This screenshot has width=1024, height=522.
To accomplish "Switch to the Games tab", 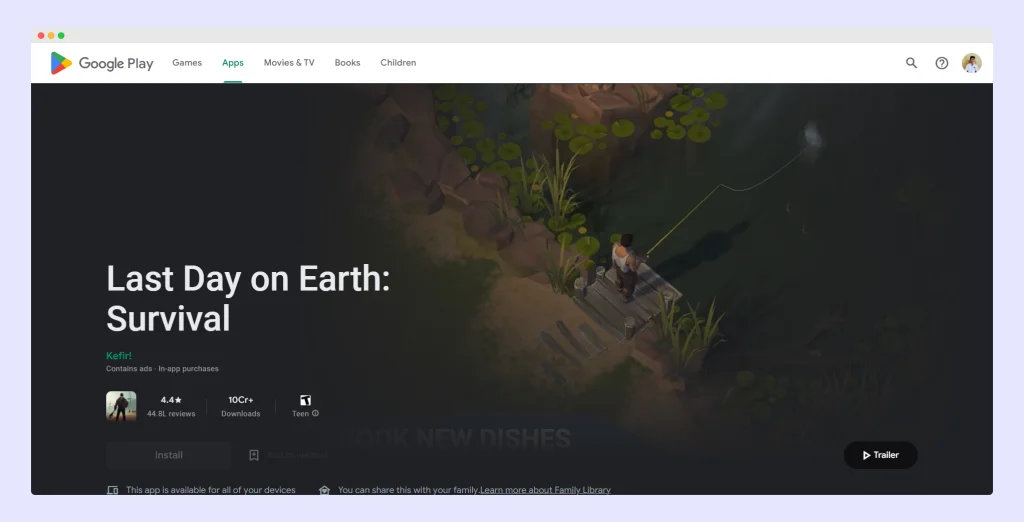I will point(187,63).
